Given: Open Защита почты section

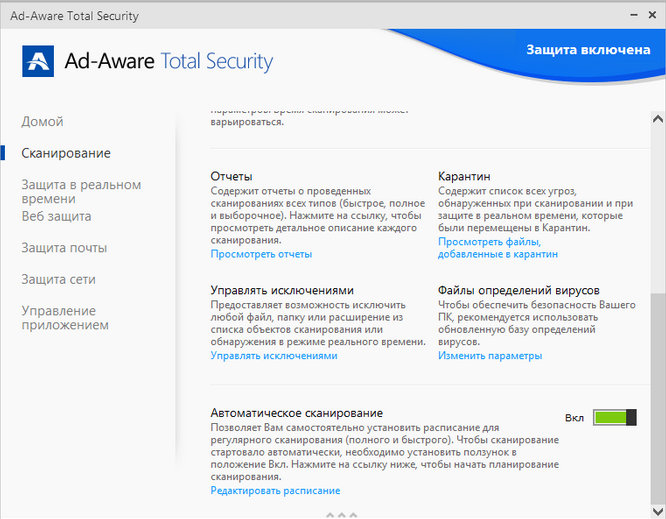Looking at the screenshot, I should click(x=64, y=248).
